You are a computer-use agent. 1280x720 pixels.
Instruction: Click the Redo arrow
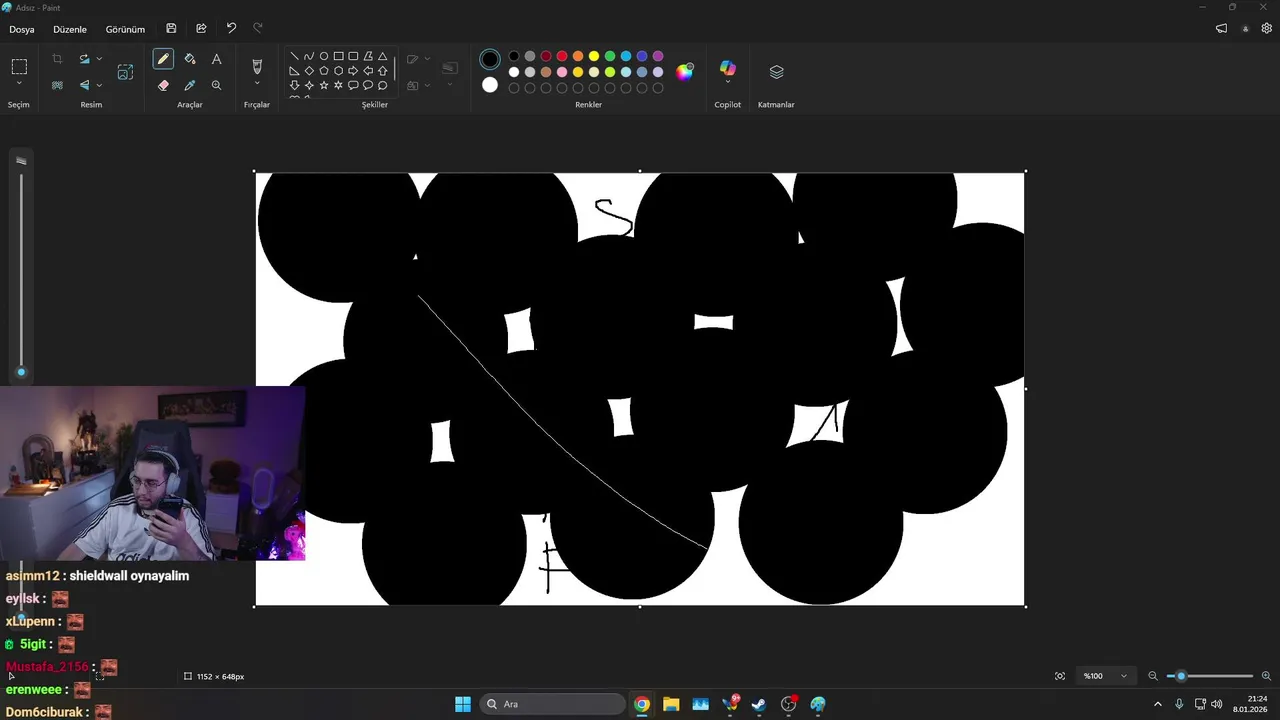(258, 29)
